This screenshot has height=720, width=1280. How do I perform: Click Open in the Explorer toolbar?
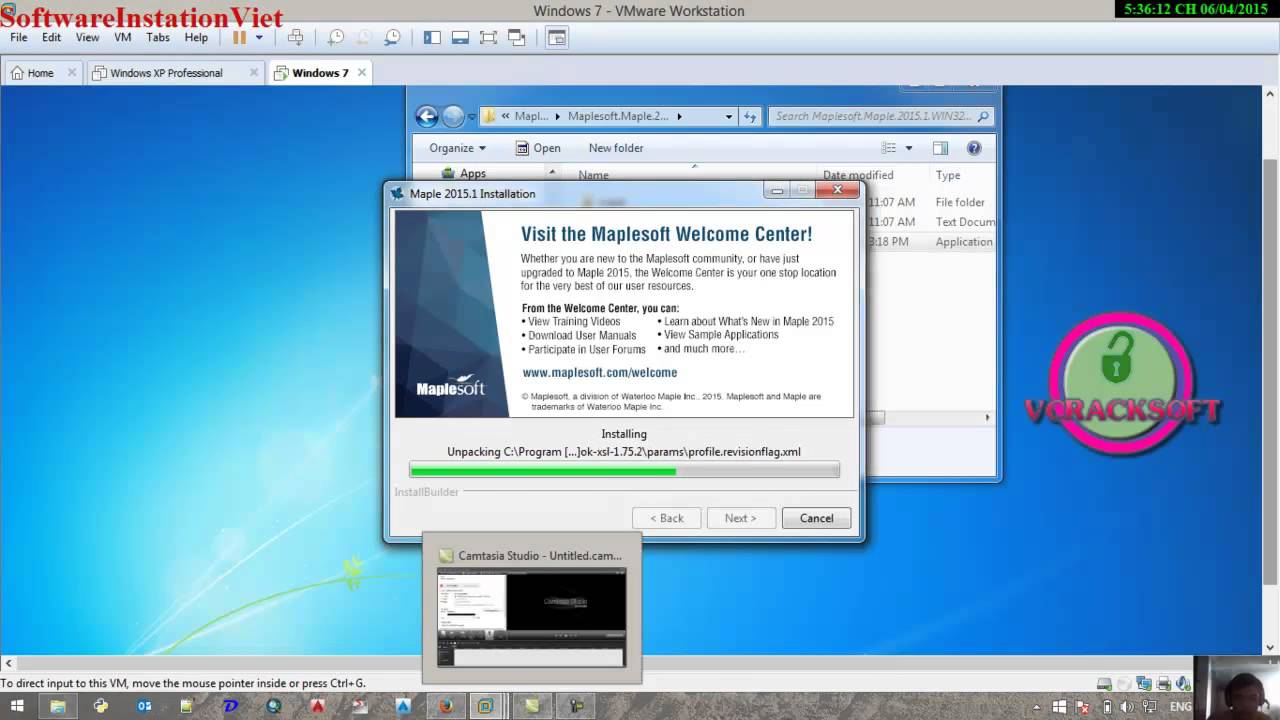click(x=538, y=148)
